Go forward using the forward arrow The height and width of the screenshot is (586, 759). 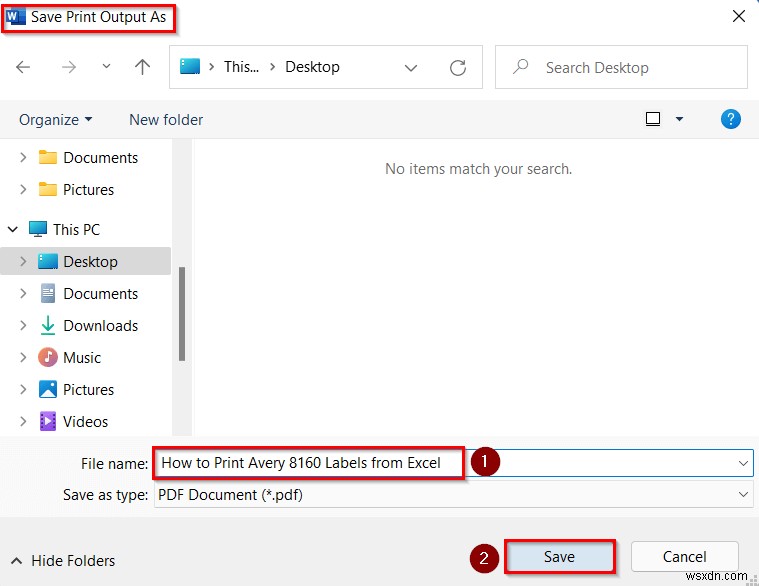pos(69,67)
